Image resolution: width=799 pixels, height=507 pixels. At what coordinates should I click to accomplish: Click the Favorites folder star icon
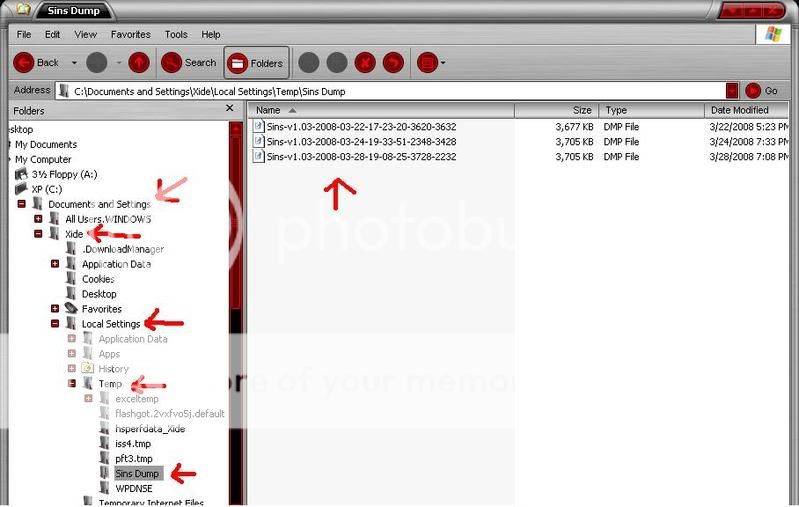click(71, 308)
